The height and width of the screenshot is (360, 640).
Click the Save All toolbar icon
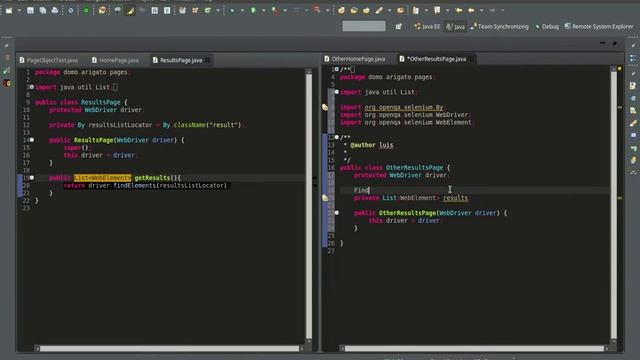tap(43, 10)
